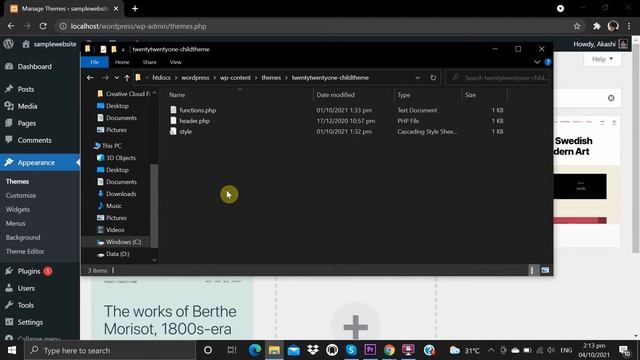Open the View ribbon tab
The height and width of the screenshot is (360, 640).
click(176, 62)
